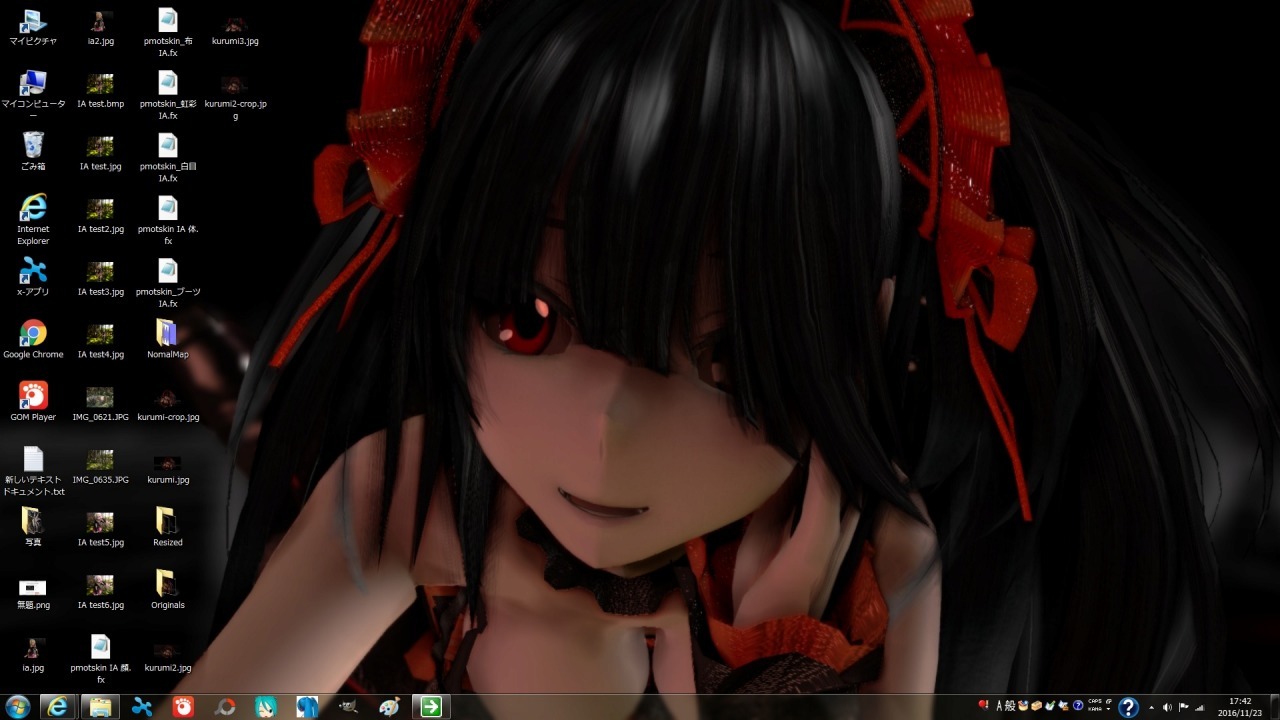Select Internet Explorer desktop shortcut

33,220
